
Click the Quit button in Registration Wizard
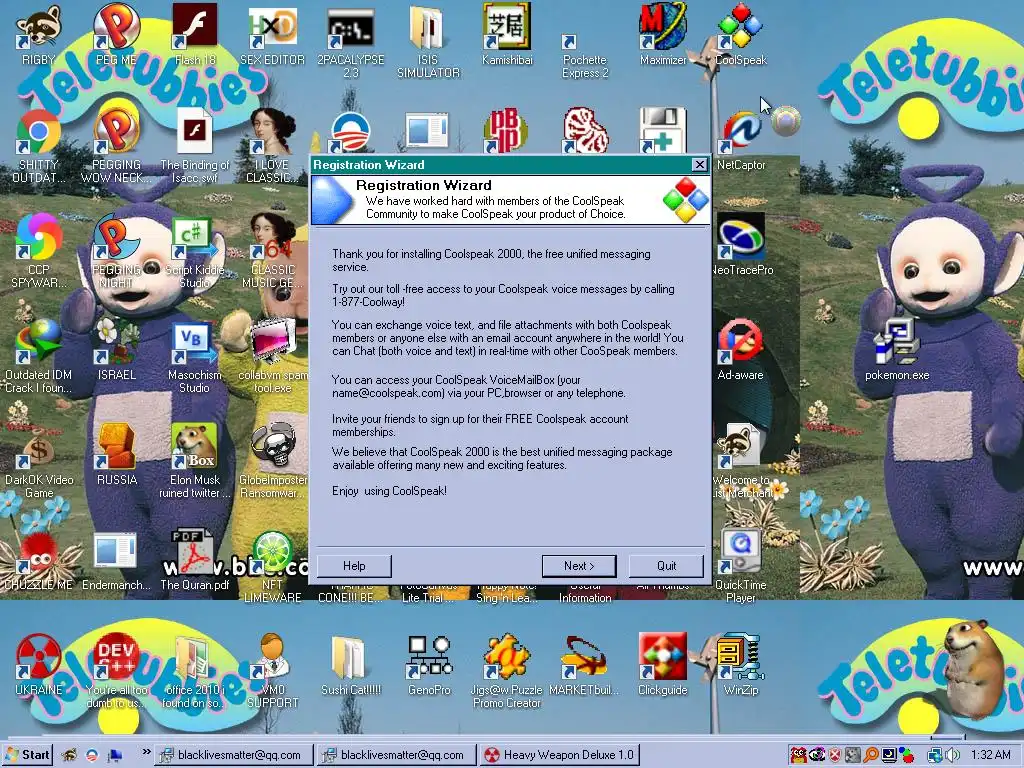(666, 566)
